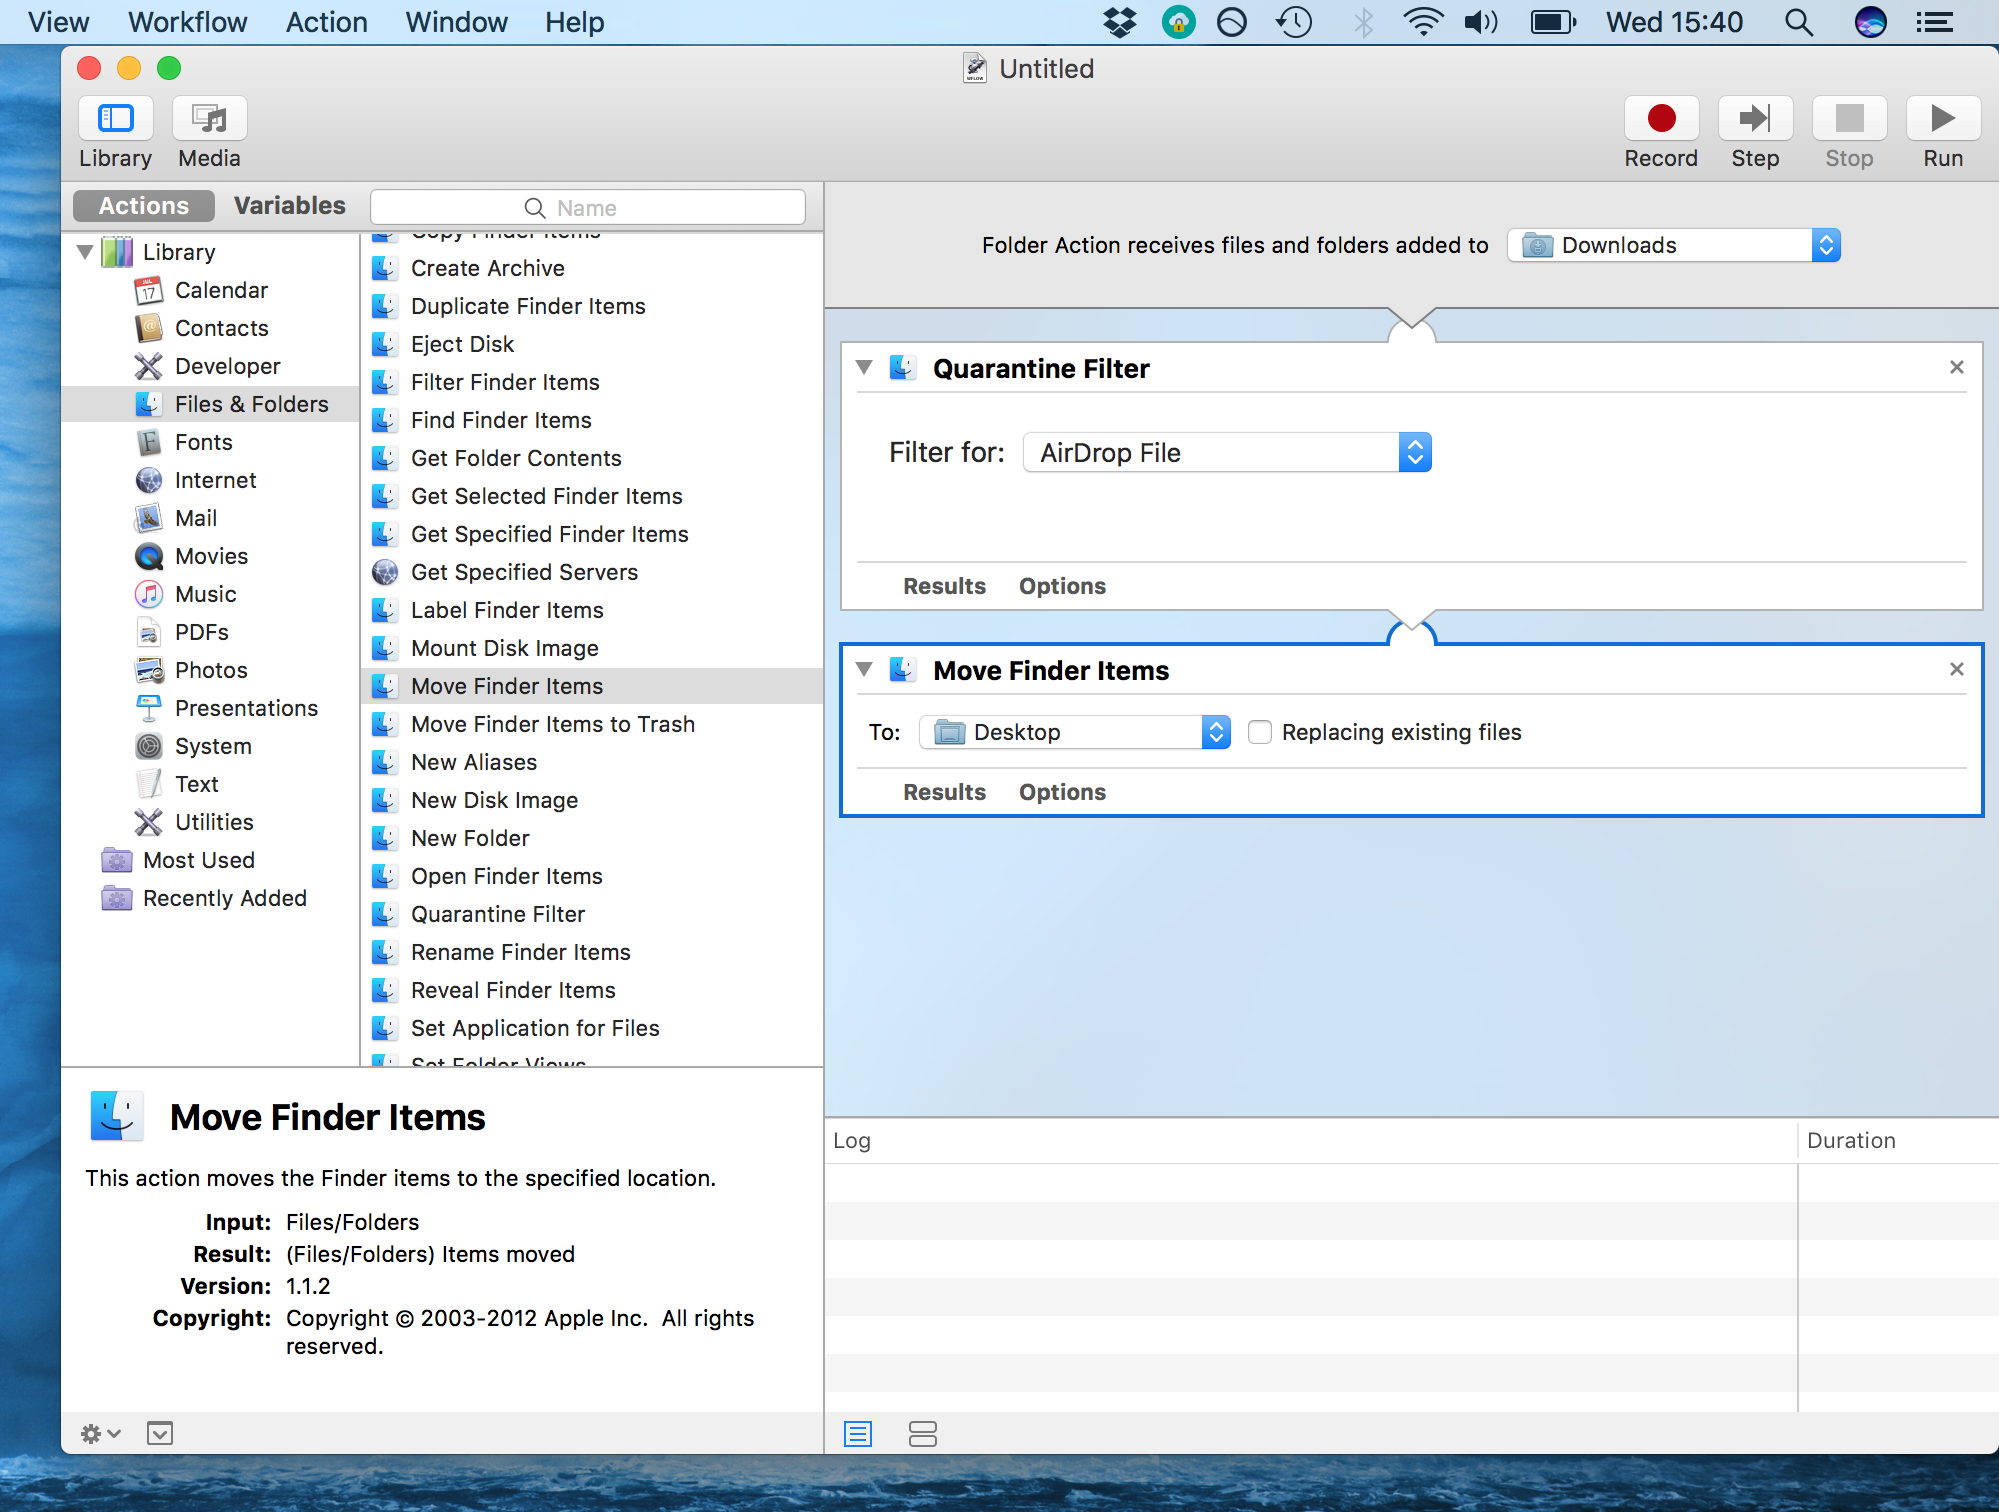This screenshot has width=1999, height=1512.
Task: Select Files & Folders category
Action: (x=210, y=404)
